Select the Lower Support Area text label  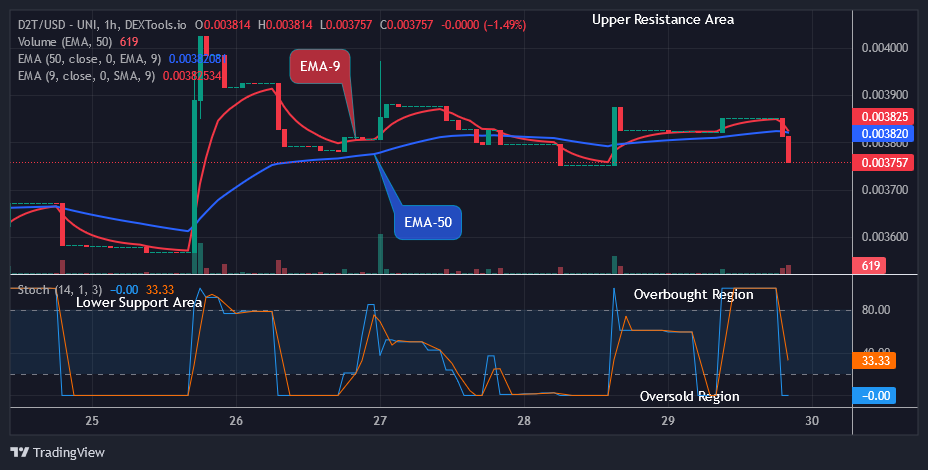[x=139, y=302]
